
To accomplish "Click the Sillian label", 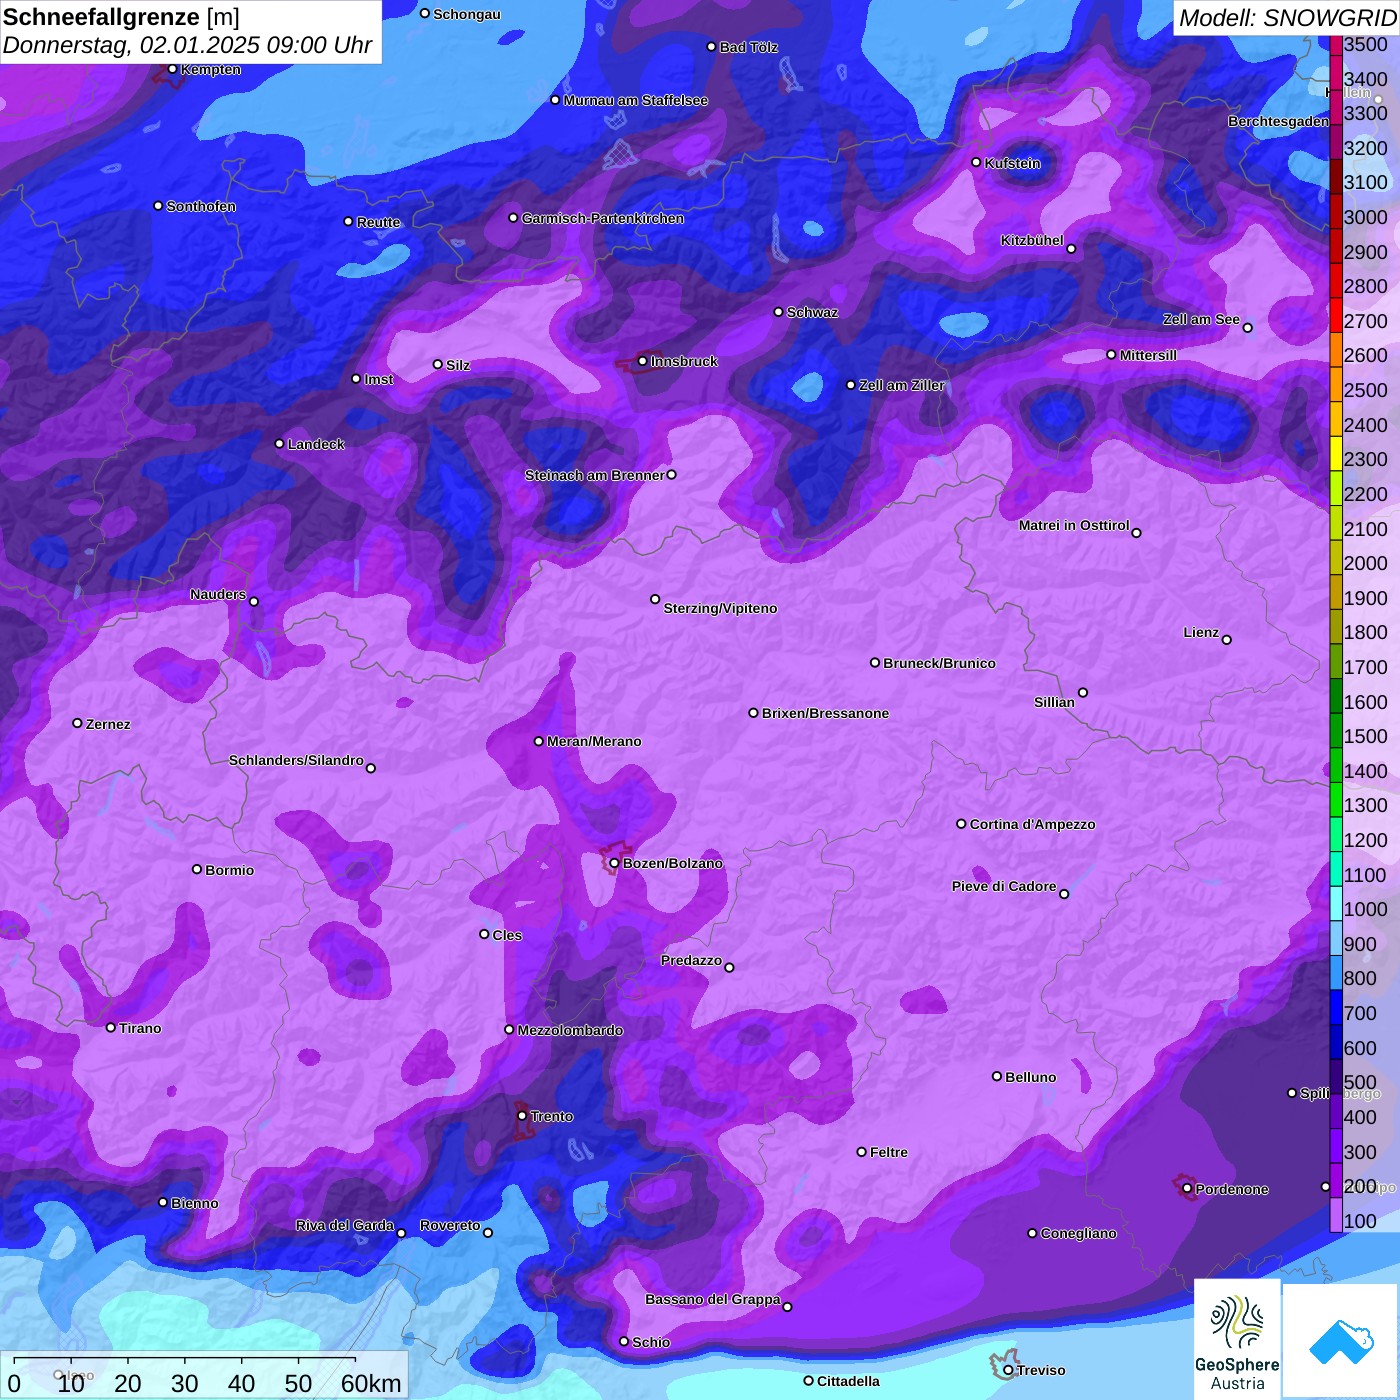I will (1054, 702).
